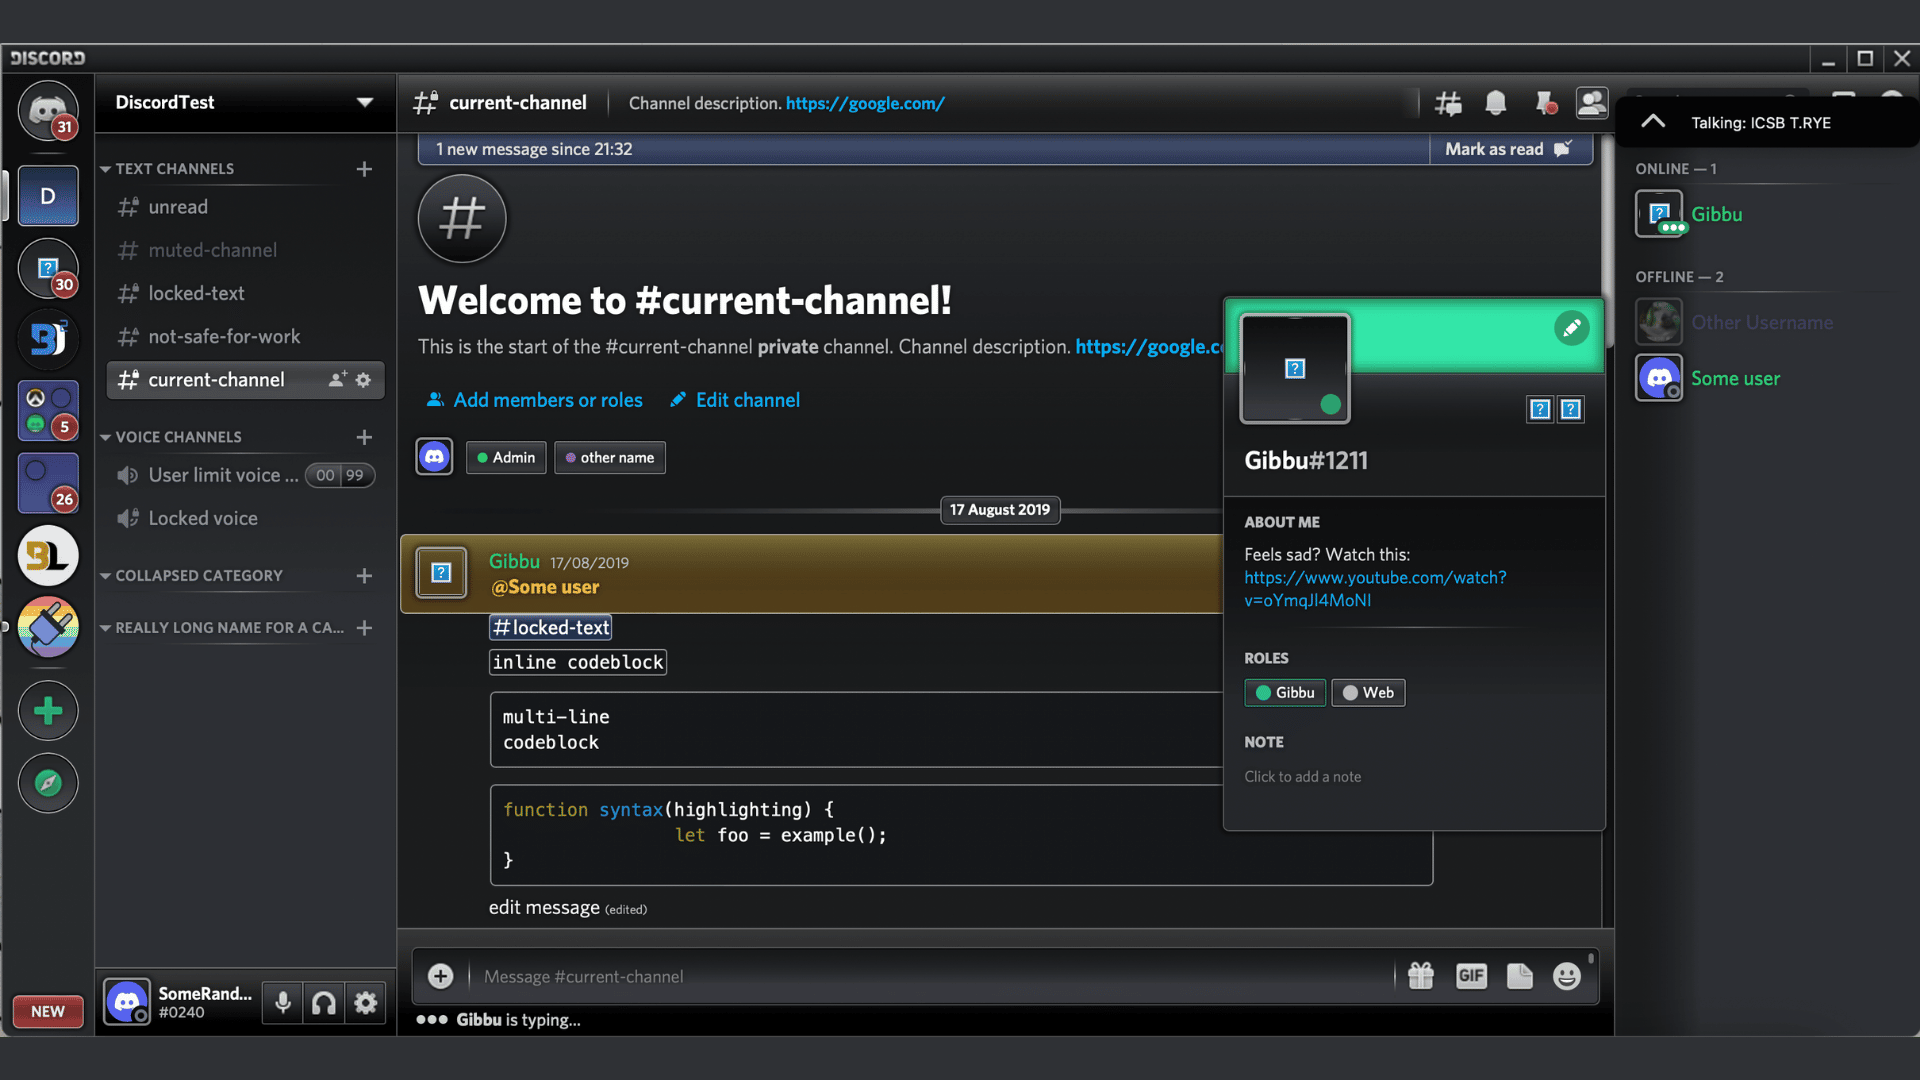
Task: Open the server icon with badge 30
Action: [x=47, y=268]
